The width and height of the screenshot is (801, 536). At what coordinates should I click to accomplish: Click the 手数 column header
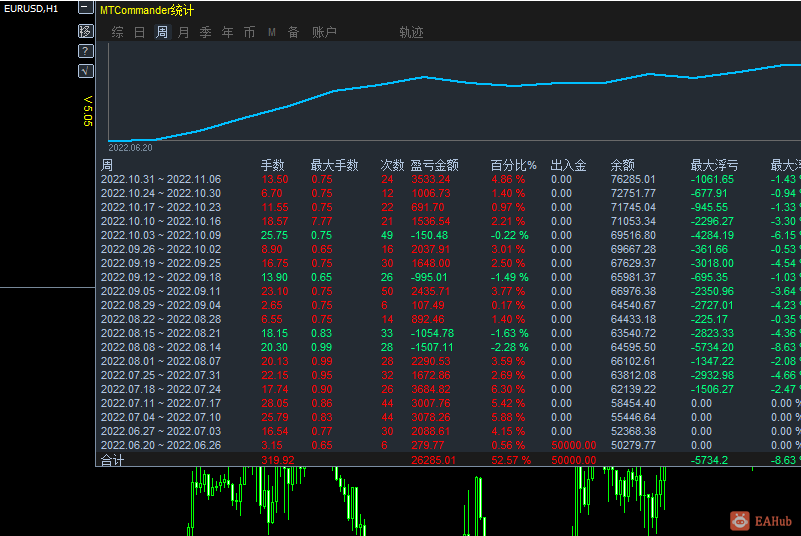click(x=272, y=165)
